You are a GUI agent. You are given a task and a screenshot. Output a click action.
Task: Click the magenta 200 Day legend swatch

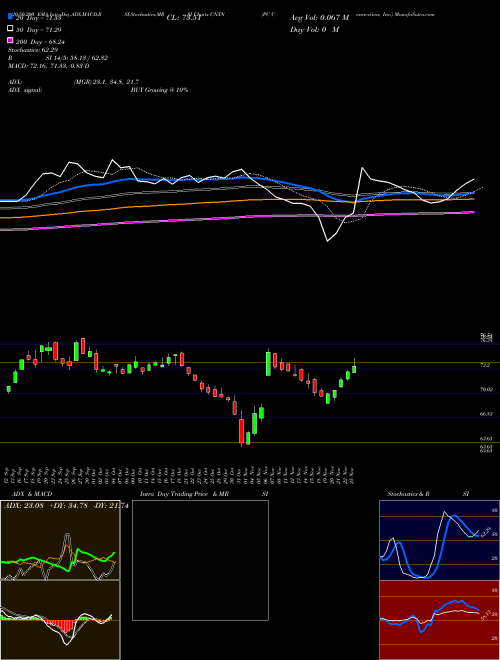coord(11,40)
